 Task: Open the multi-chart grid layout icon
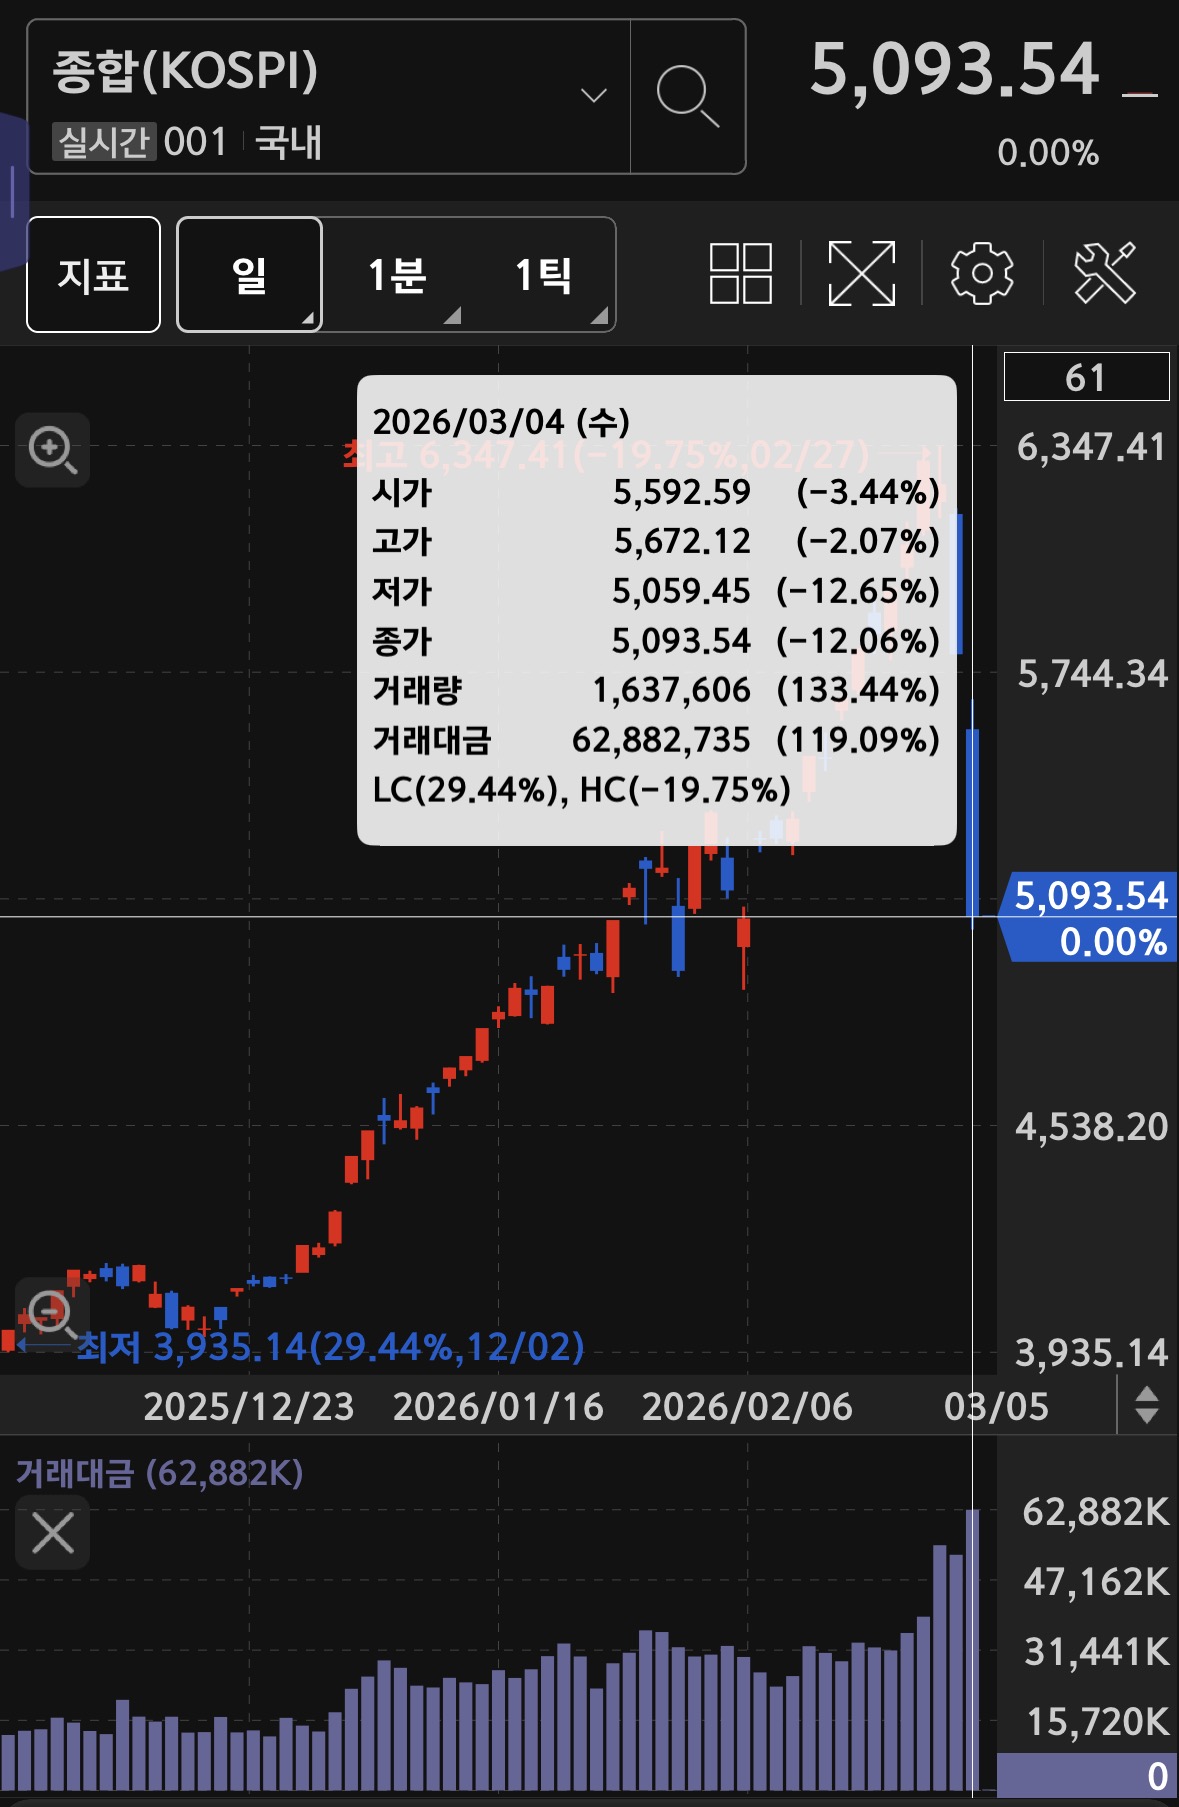pyautogui.click(x=740, y=273)
